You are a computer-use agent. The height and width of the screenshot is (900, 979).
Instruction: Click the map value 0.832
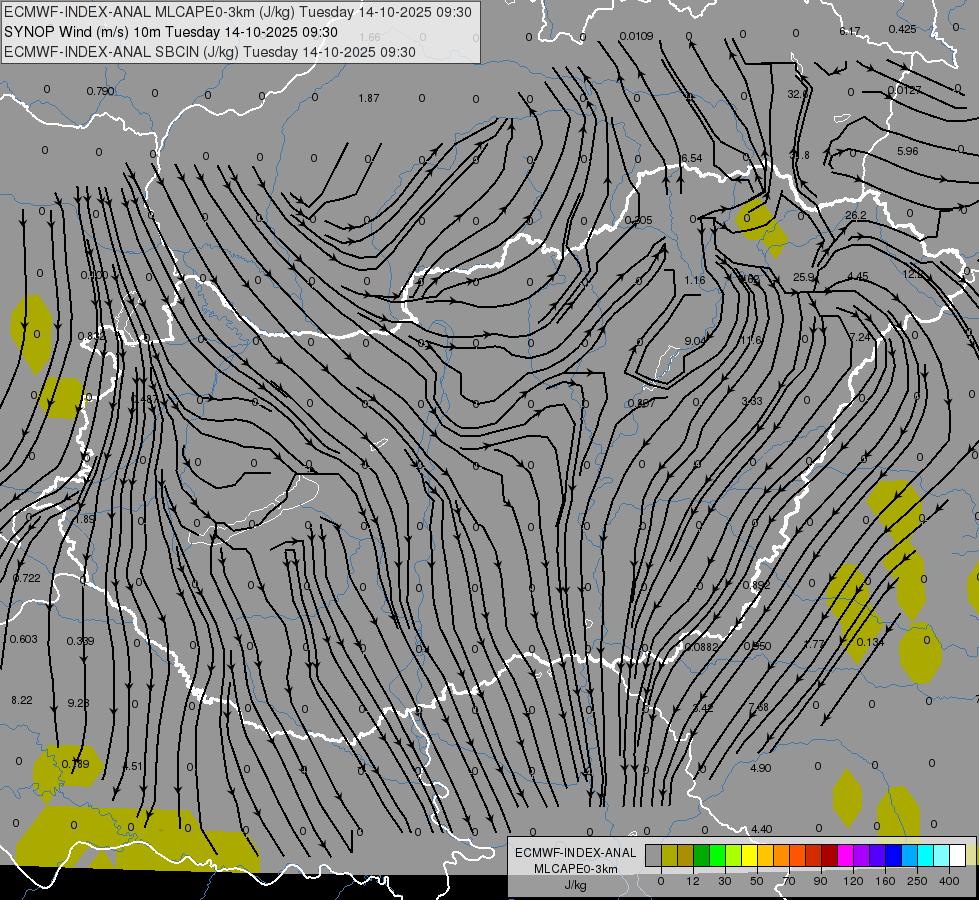(x=92, y=336)
